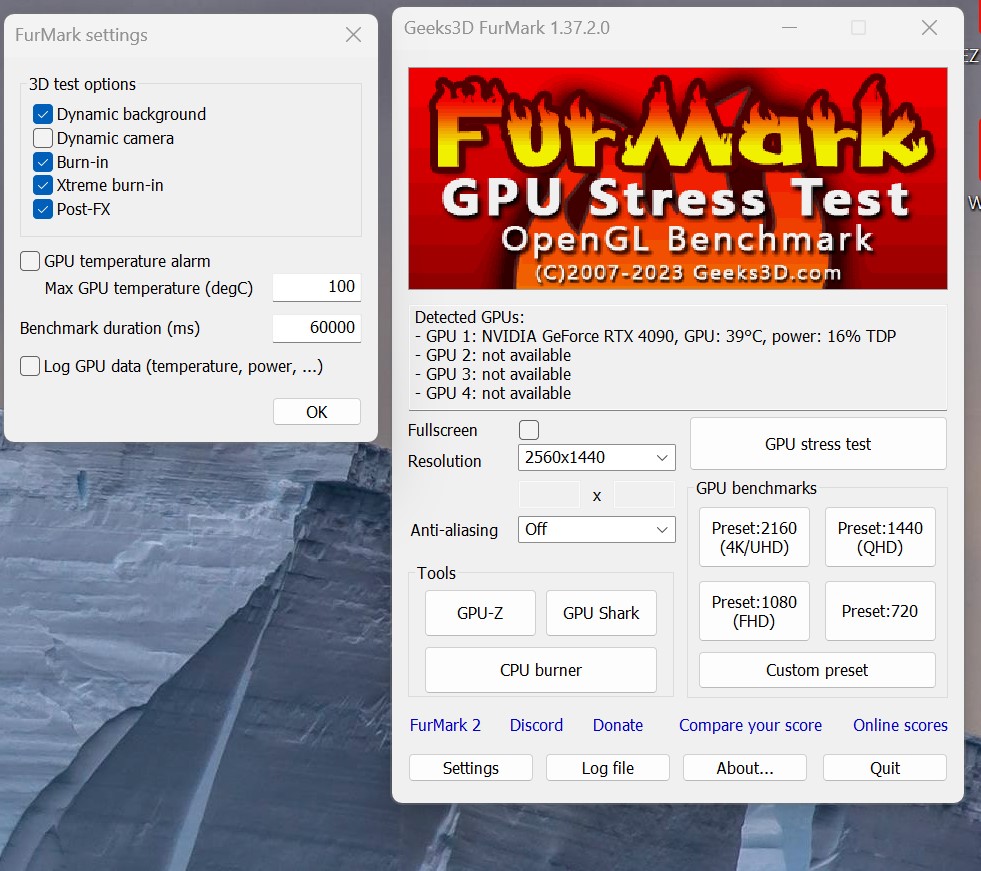Open the Log file
This screenshot has height=871, width=981.
click(x=607, y=768)
